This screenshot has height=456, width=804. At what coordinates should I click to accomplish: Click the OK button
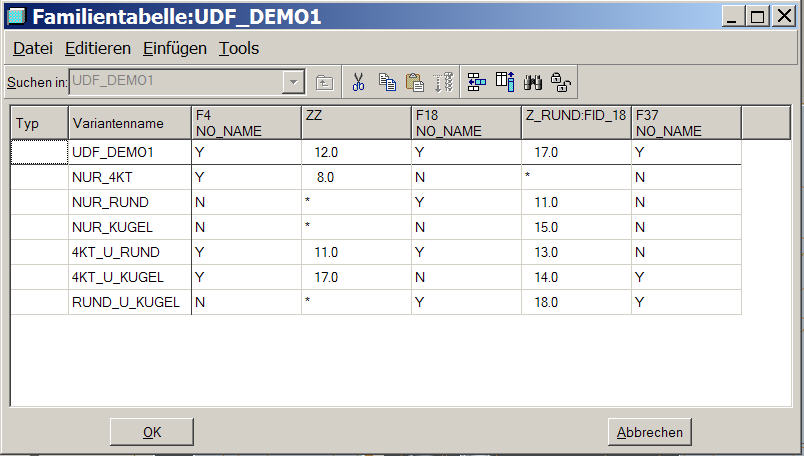(x=152, y=432)
